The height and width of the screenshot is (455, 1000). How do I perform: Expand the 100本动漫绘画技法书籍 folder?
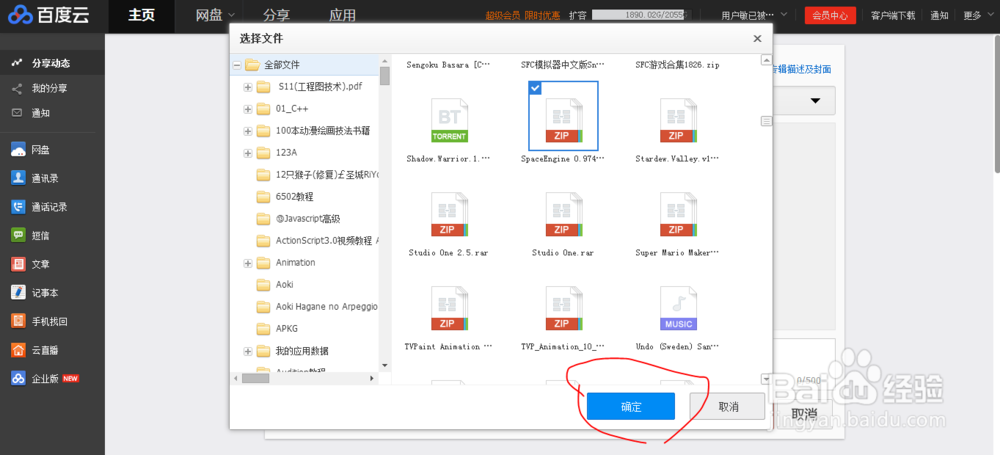click(x=247, y=131)
